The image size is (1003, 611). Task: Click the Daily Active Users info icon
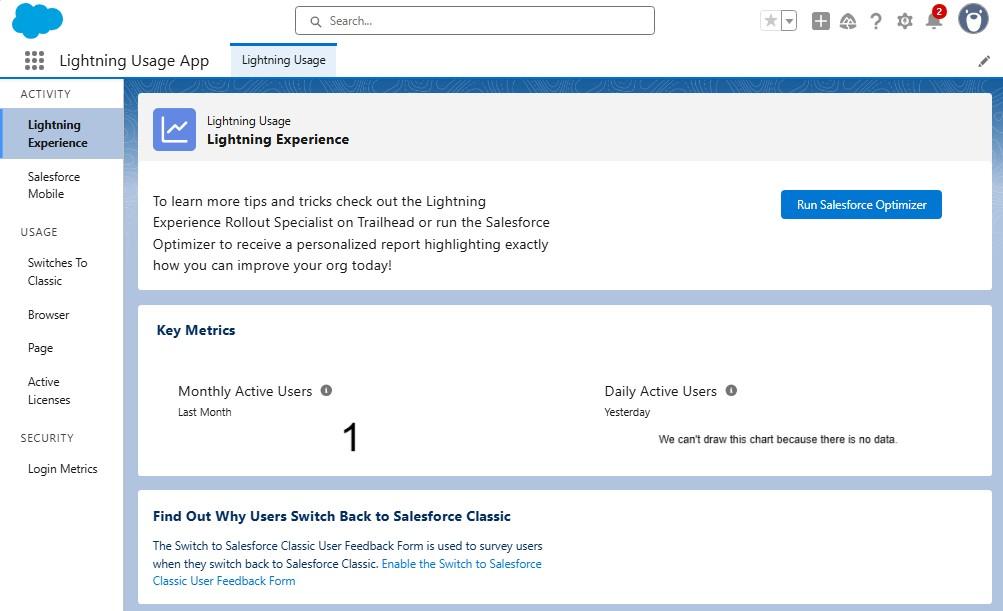pyautogui.click(x=731, y=390)
